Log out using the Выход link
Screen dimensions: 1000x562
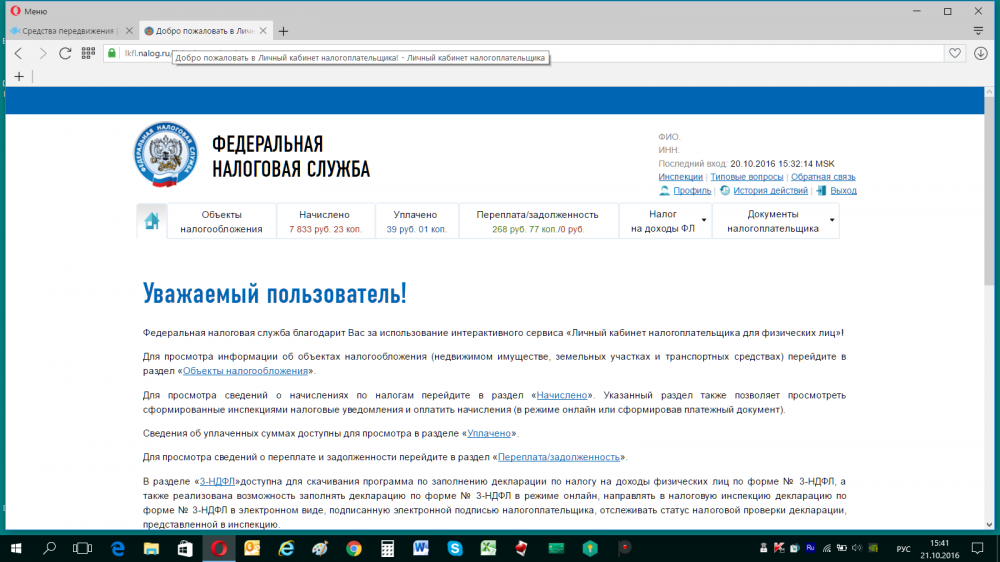pyautogui.click(x=842, y=190)
